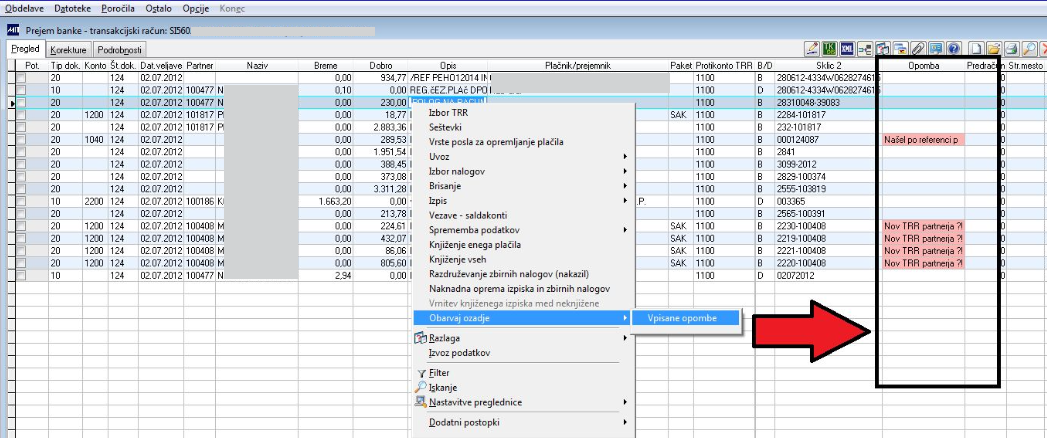Select the Pregled tab
Screen dimensions: 1047x438
click(x=25, y=49)
